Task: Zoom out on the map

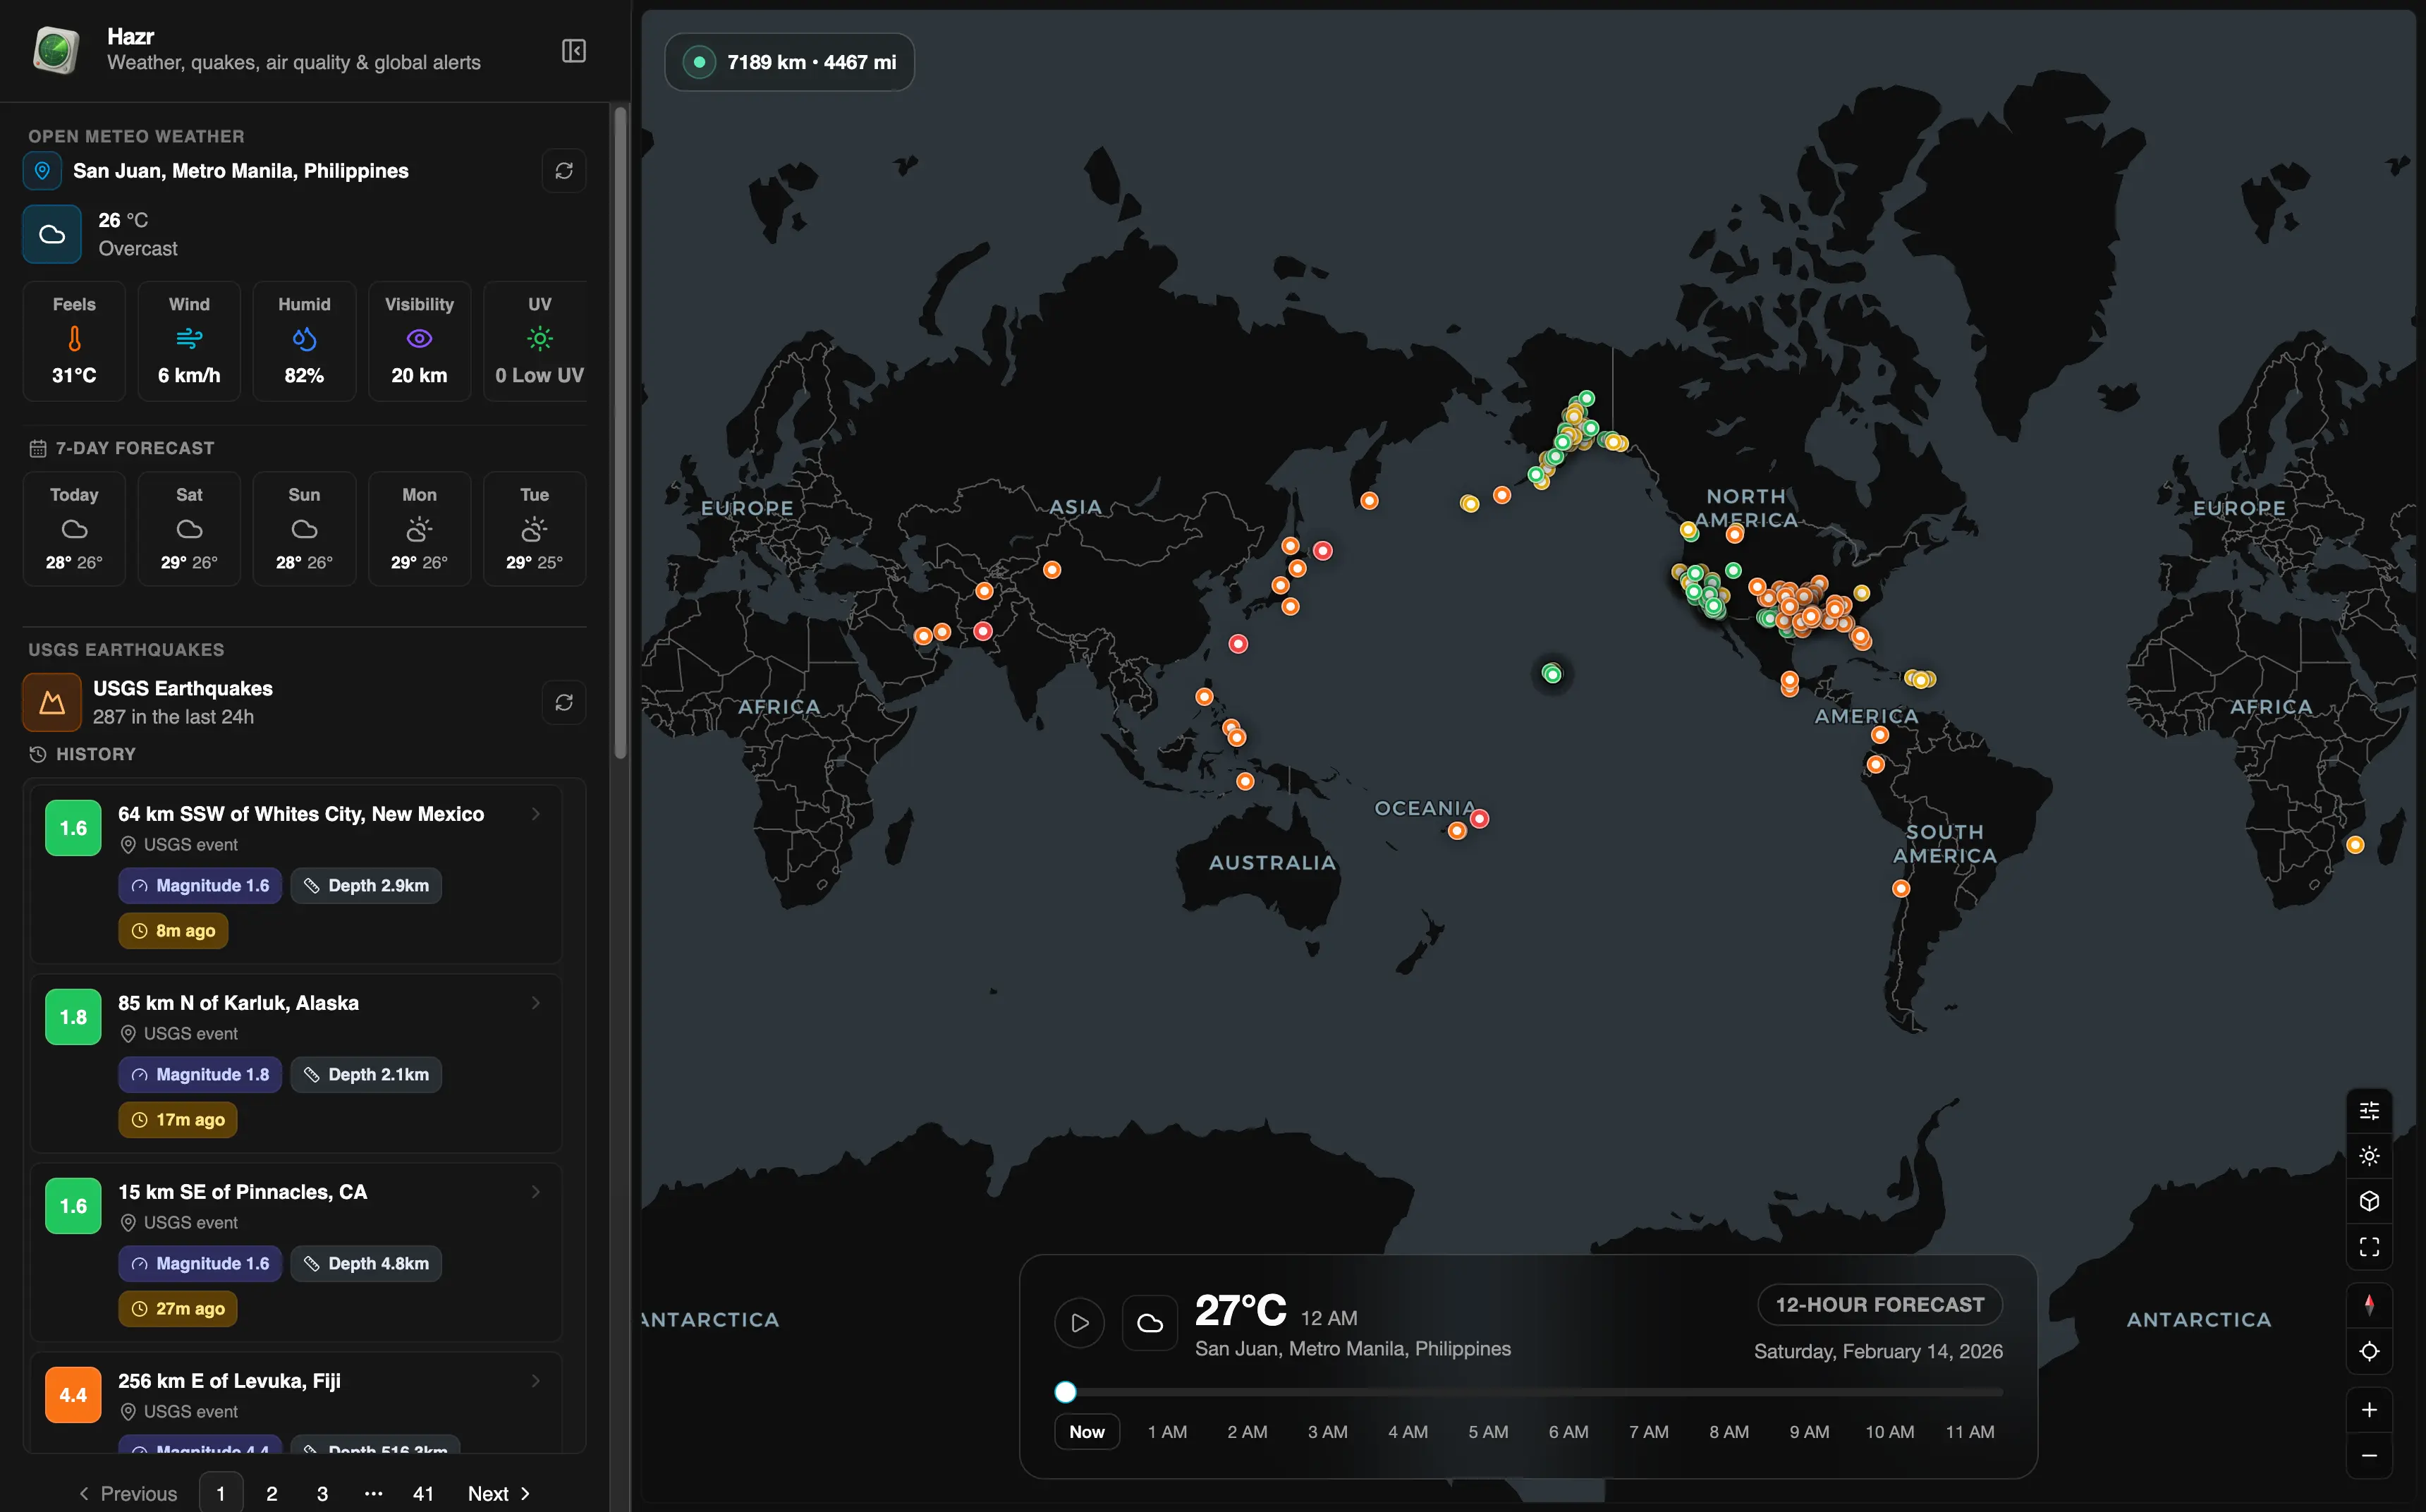Action: click(x=2369, y=1456)
